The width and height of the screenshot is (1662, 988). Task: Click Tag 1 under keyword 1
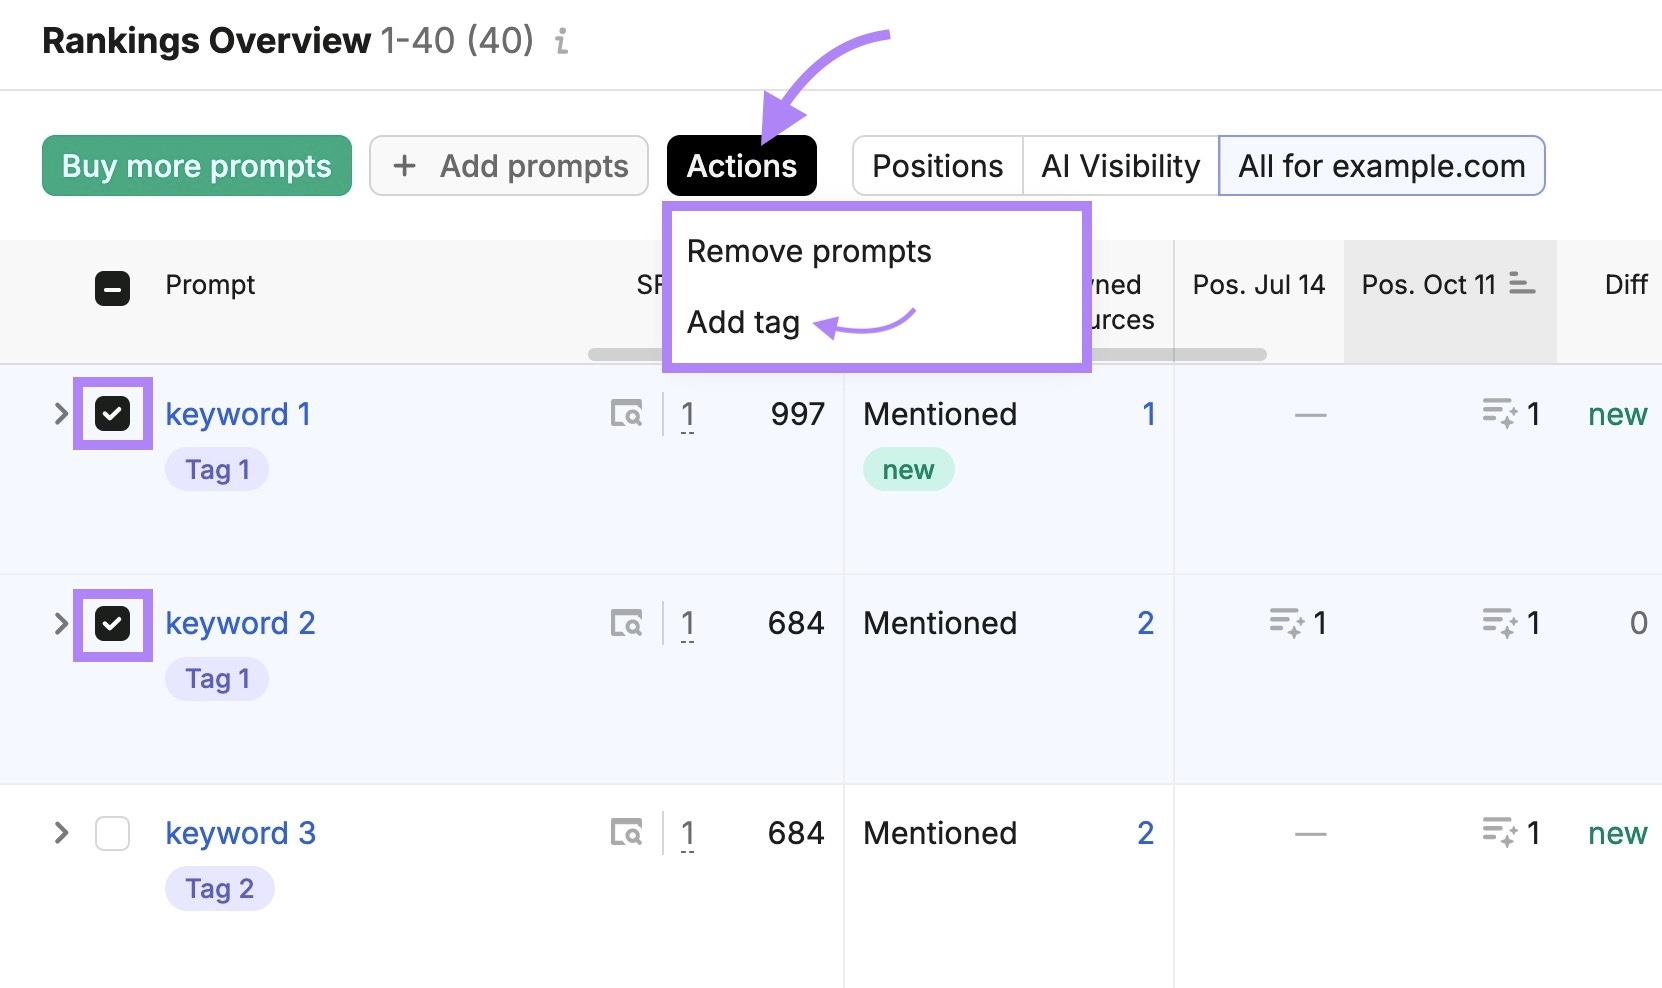point(217,469)
